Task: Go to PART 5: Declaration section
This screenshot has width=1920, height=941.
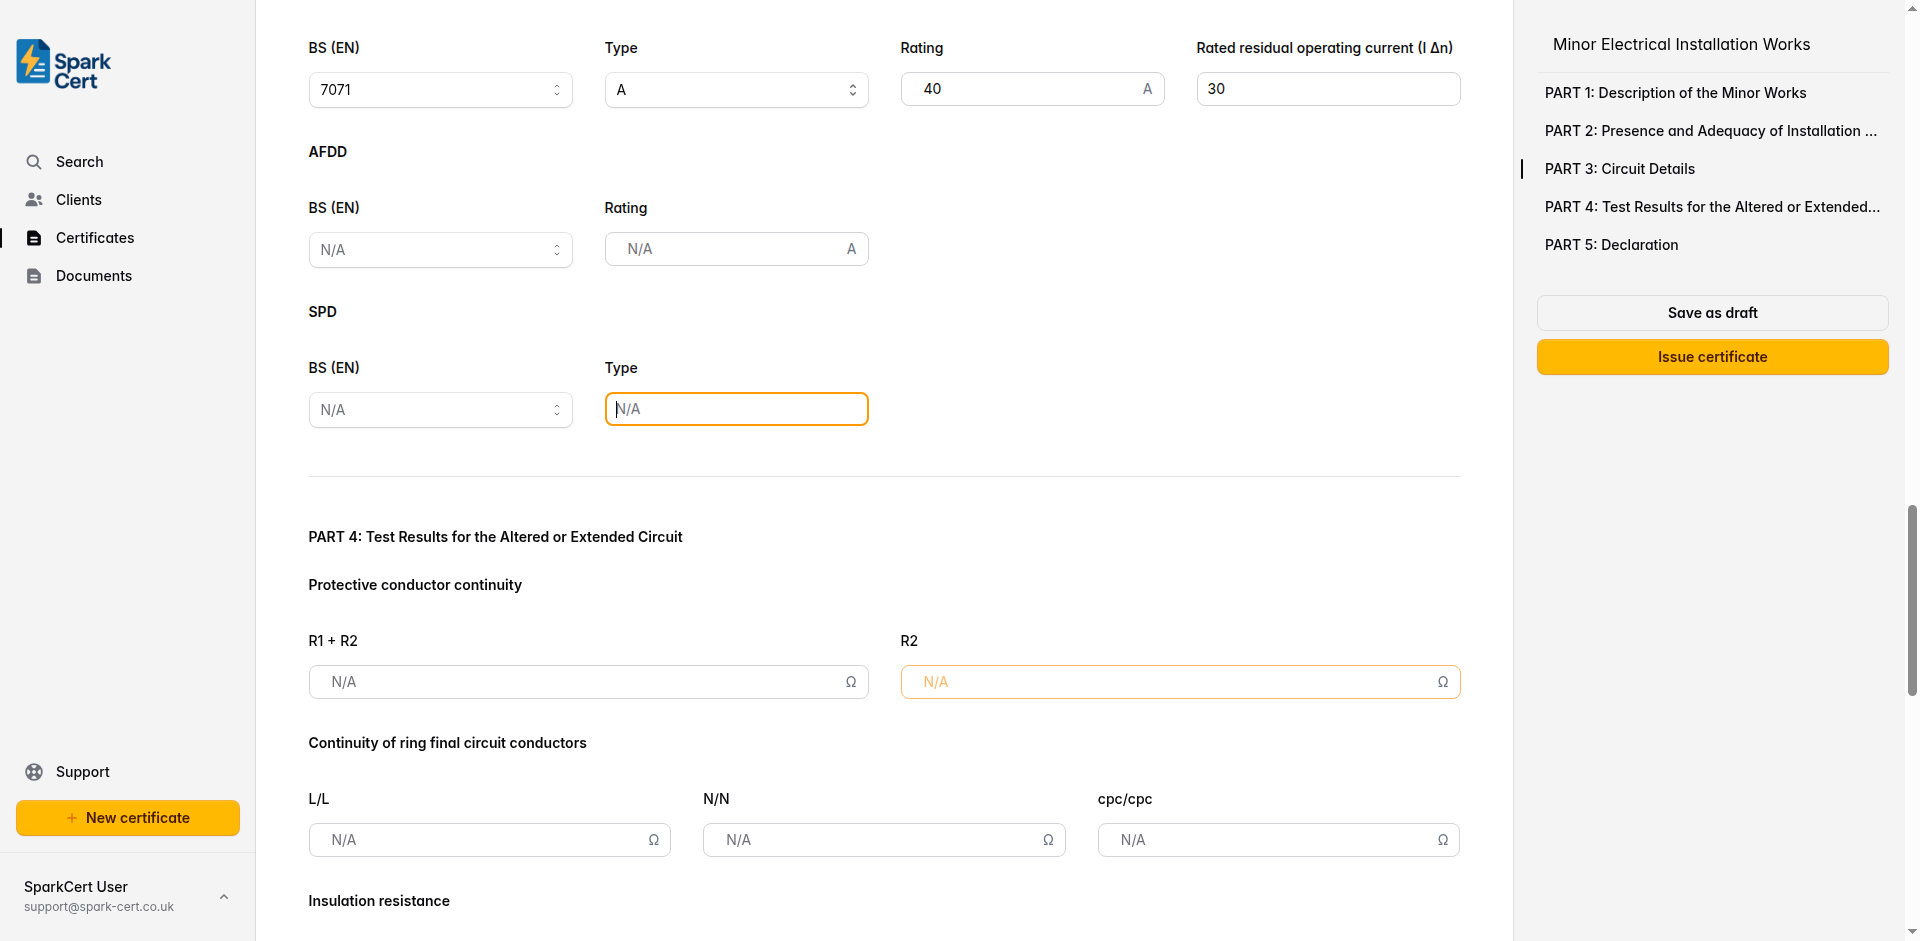Action: pyautogui.click(x=1611, y=245)
